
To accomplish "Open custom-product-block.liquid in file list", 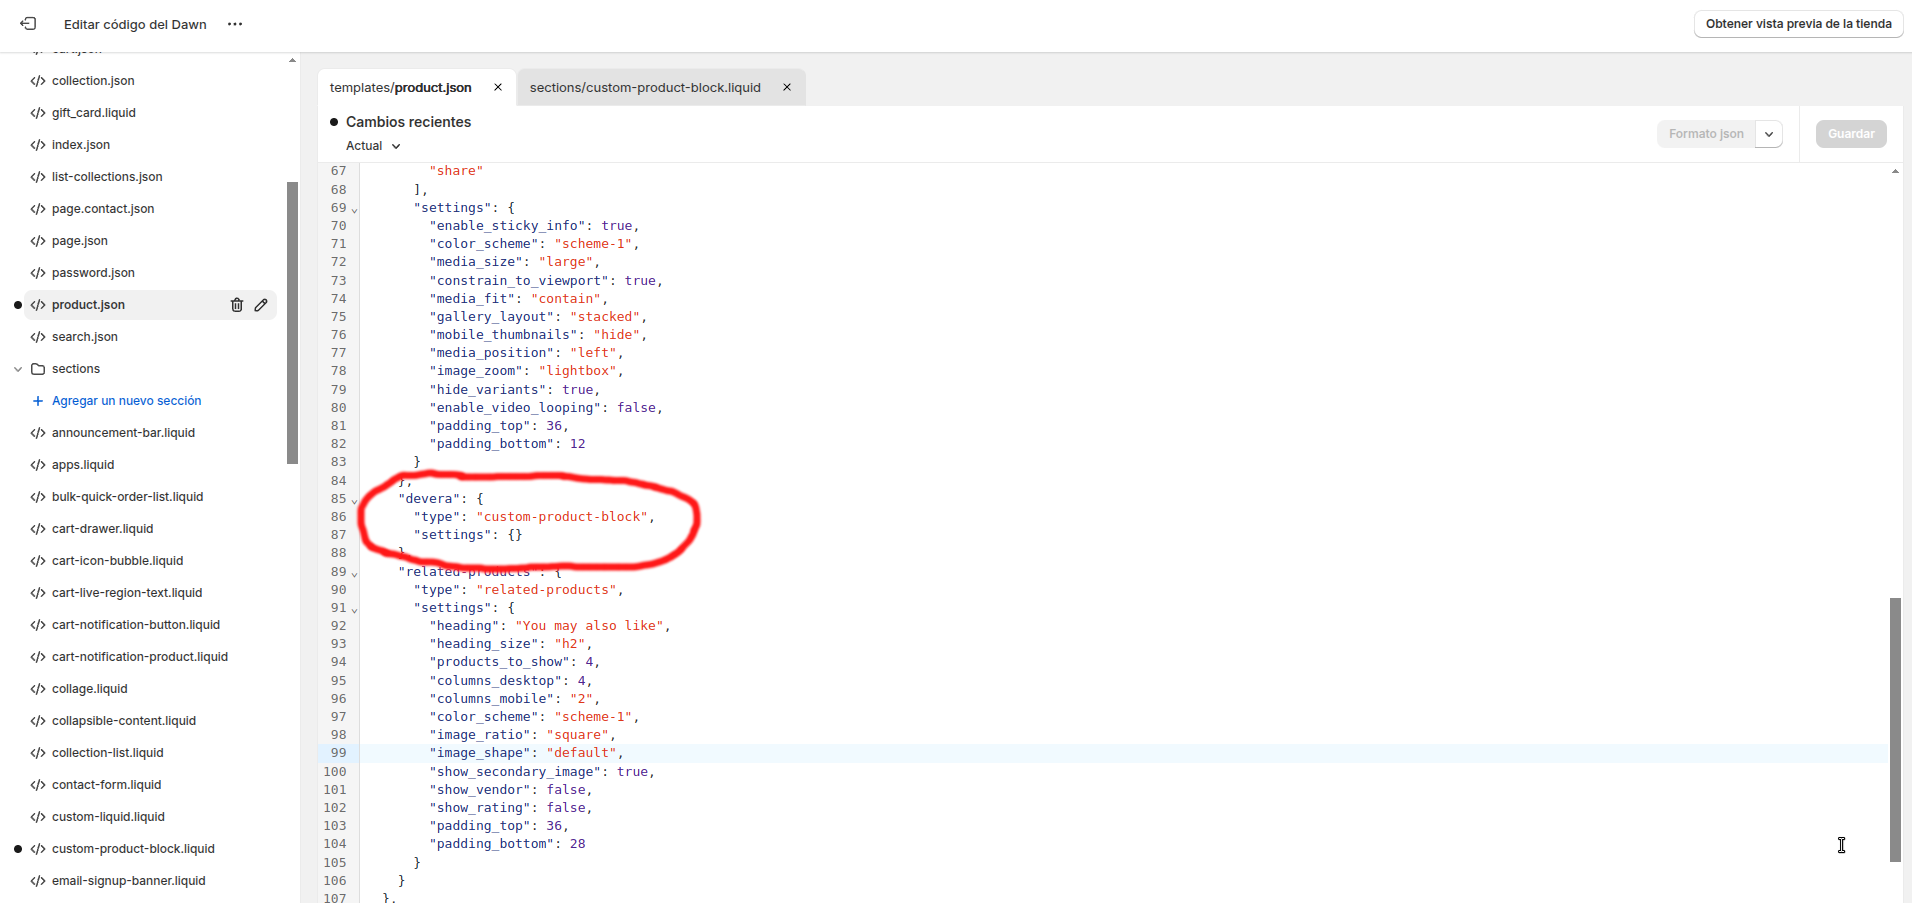I will tap(133, 849).
